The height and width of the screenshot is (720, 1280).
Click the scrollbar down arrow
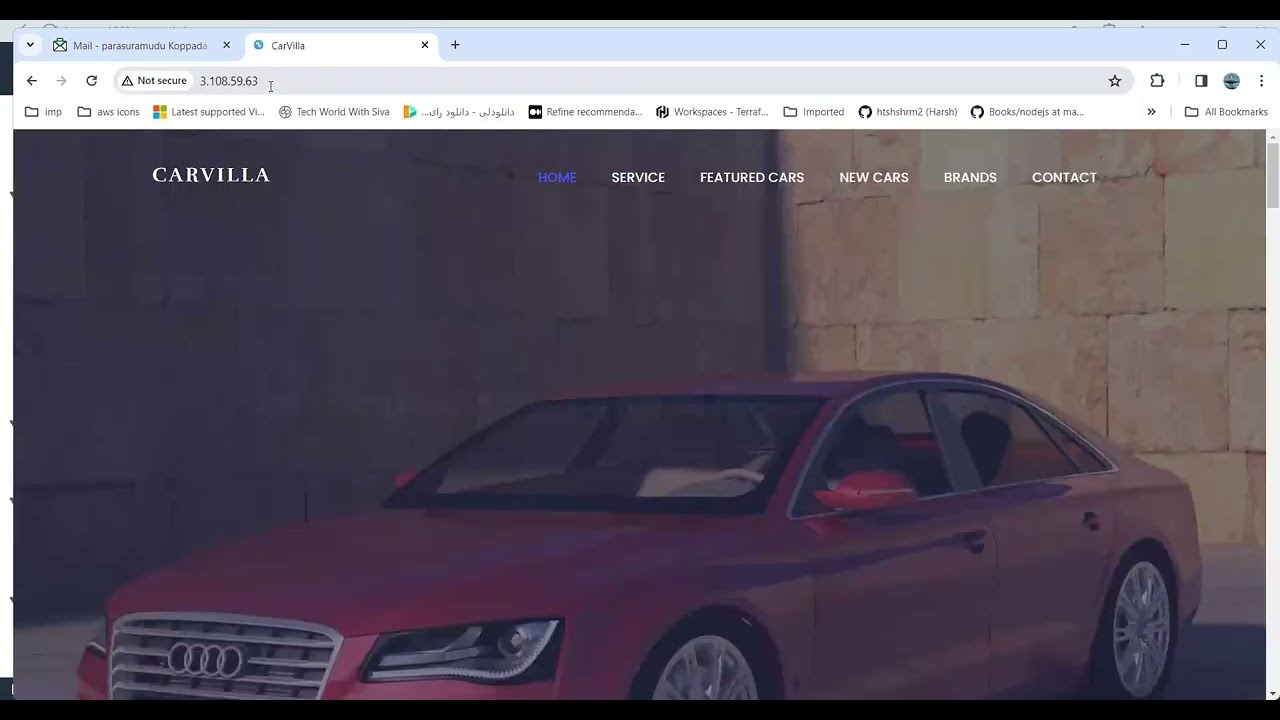pyautogui.click(x=1272, y=693)
